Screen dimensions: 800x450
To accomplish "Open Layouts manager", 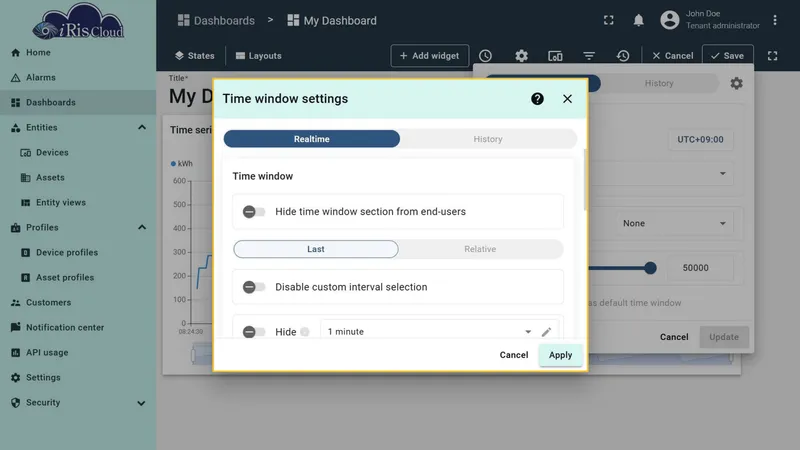I will tap(259, 56).
